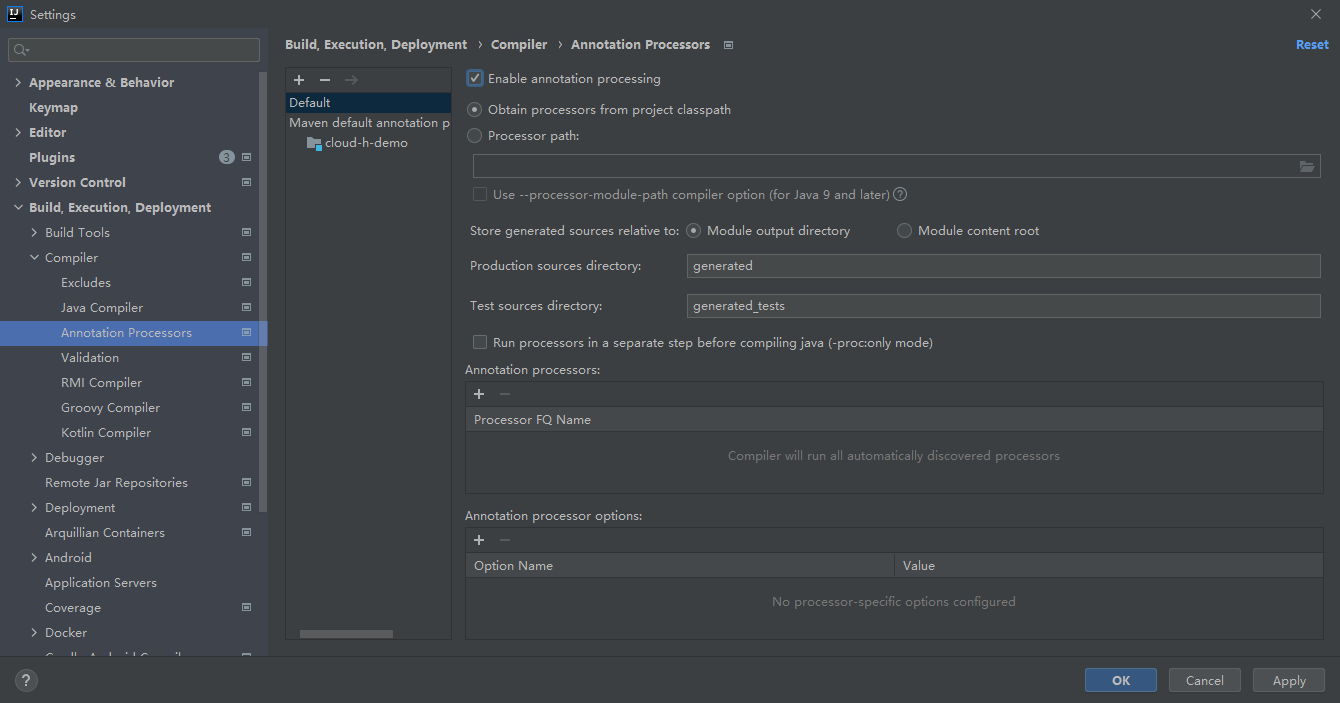Expand the Appearance & Behavior section
The height and width of the screenshot is (703, 1340).
18,83
